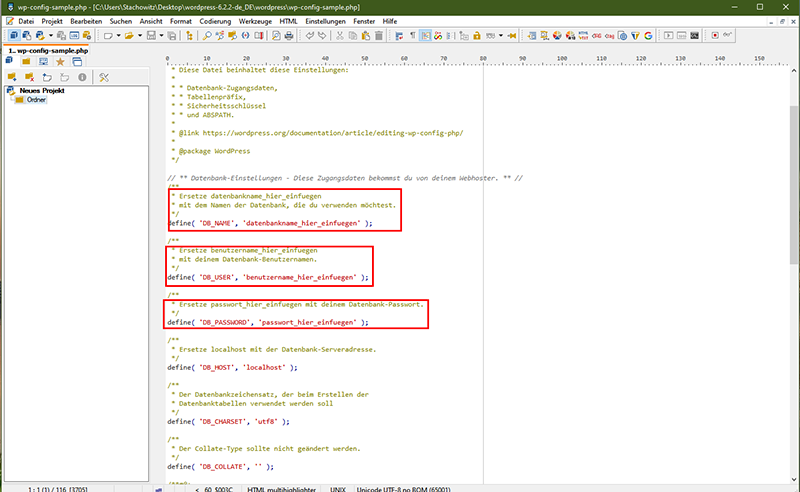Click the color picker wheel icon
The width and height of the screenshot is (800, 492).
557,36
